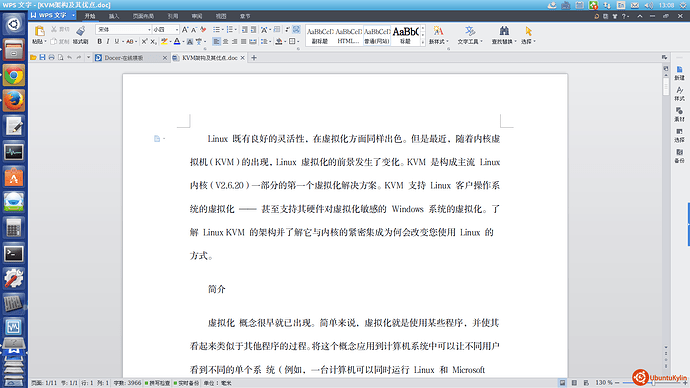Image resolution: width=690 pixels, height=388 pixels.
Task: Apply numbered list
Action: [229, 29]
